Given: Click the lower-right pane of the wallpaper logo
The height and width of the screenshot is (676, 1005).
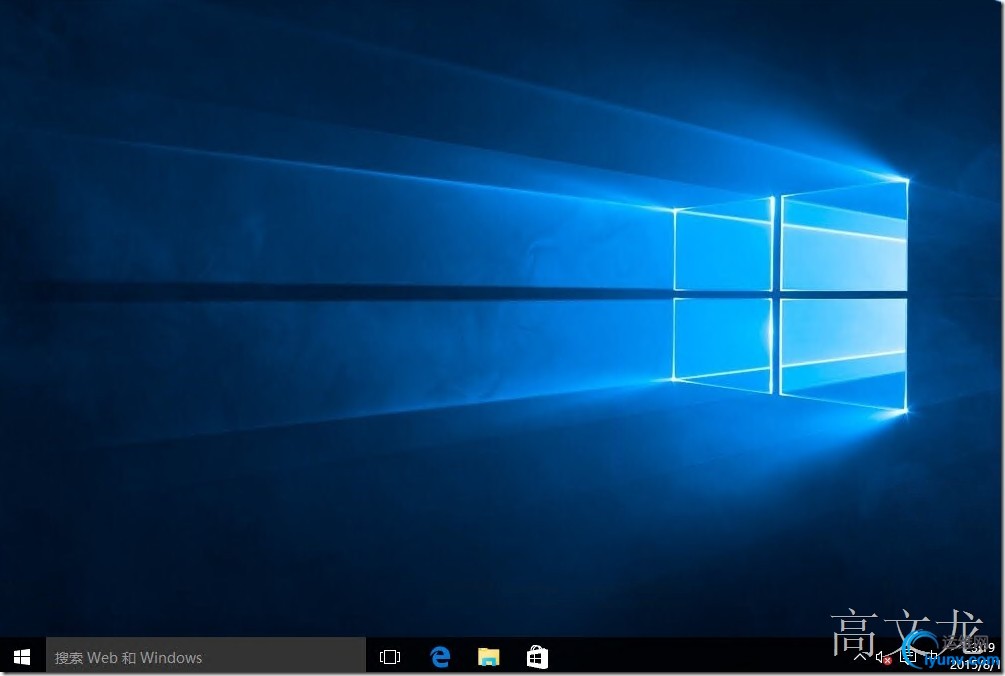Looking at the screenshot, I should tap(844, 349).
